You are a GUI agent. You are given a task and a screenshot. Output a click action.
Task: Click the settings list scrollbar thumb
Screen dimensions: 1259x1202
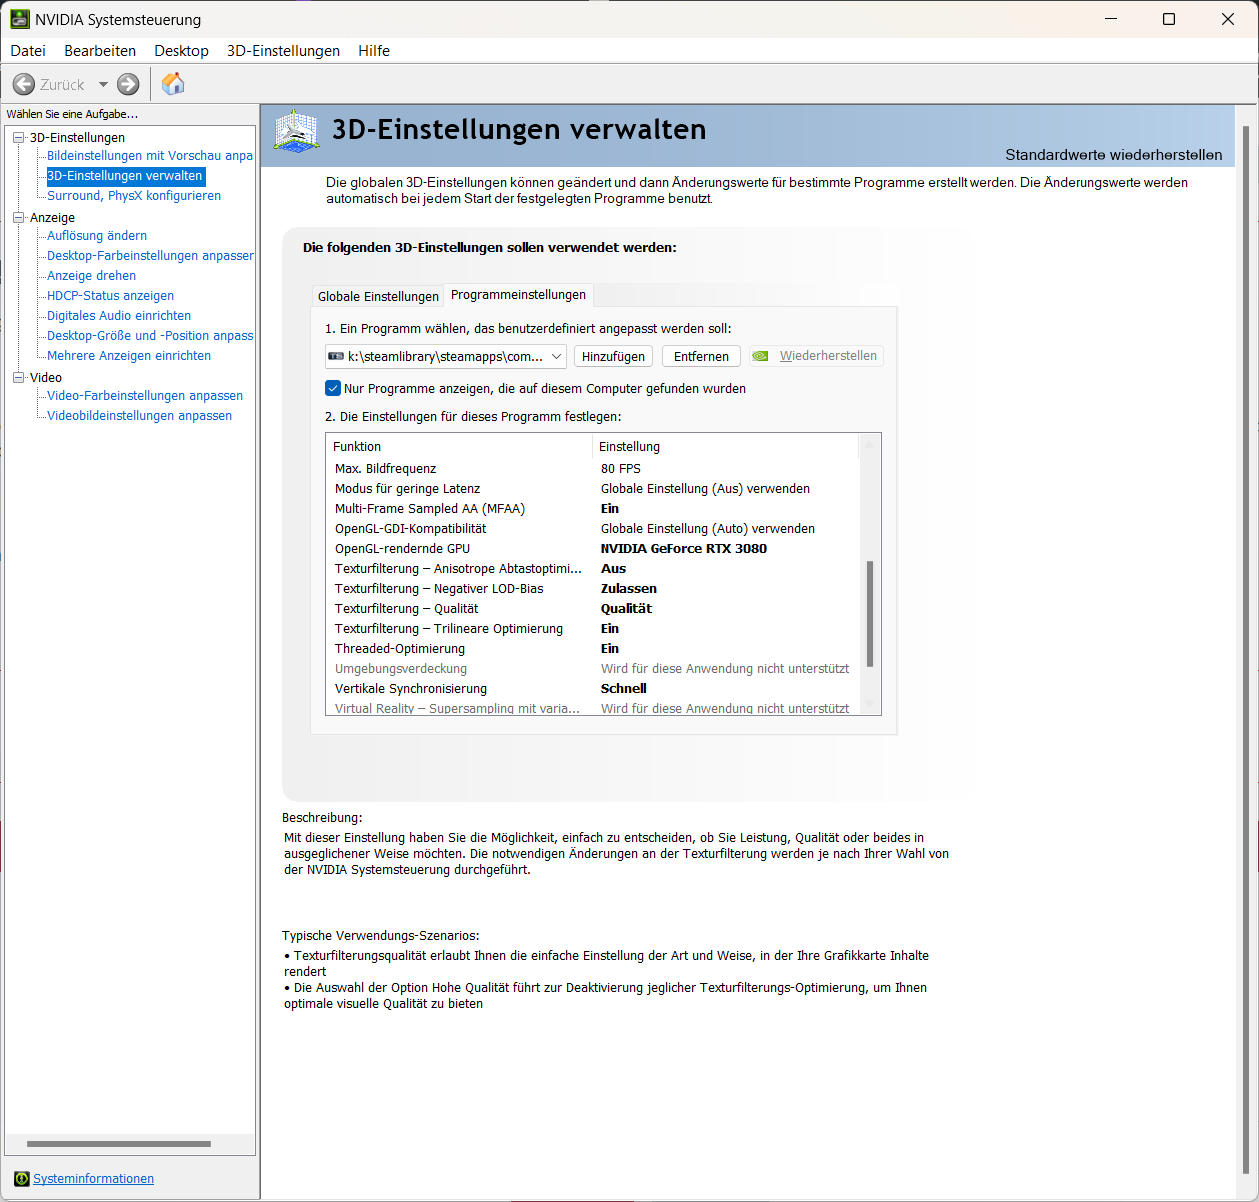tap(870, 614)
